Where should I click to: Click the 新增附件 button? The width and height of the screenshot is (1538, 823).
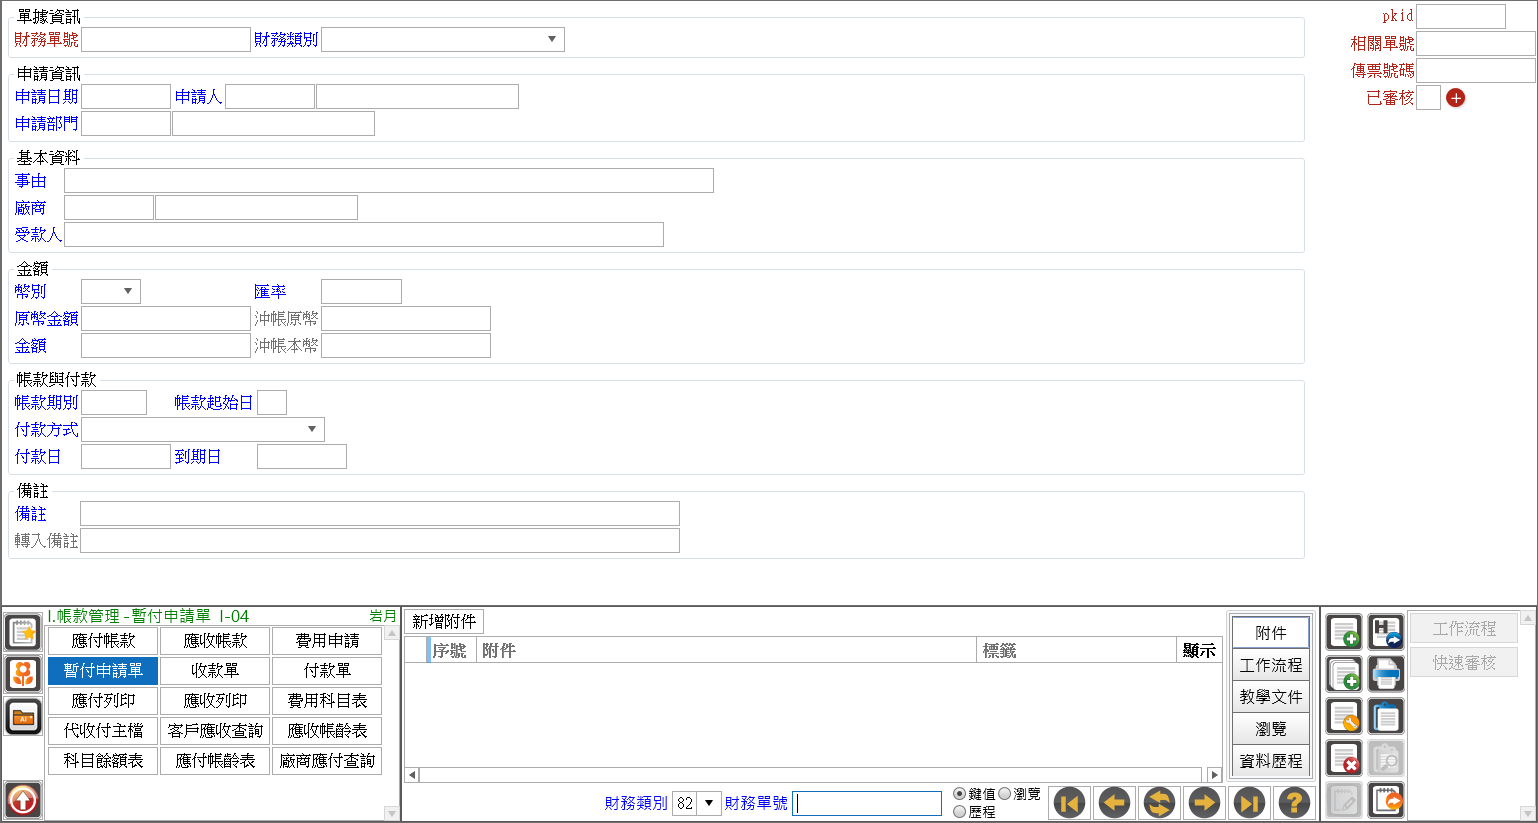coord(444,622)
